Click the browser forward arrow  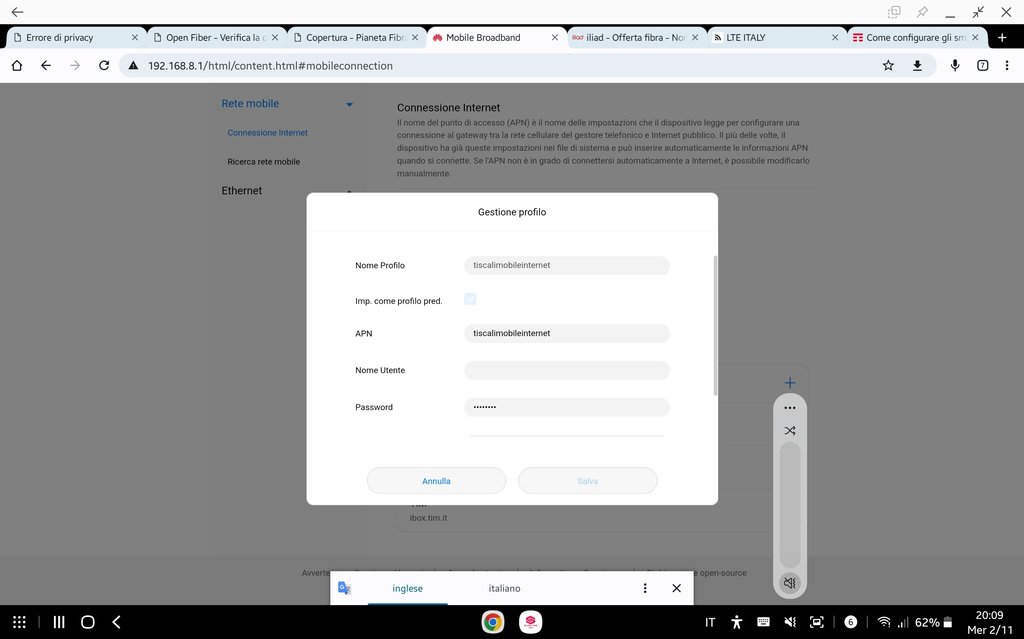[75, 65]
